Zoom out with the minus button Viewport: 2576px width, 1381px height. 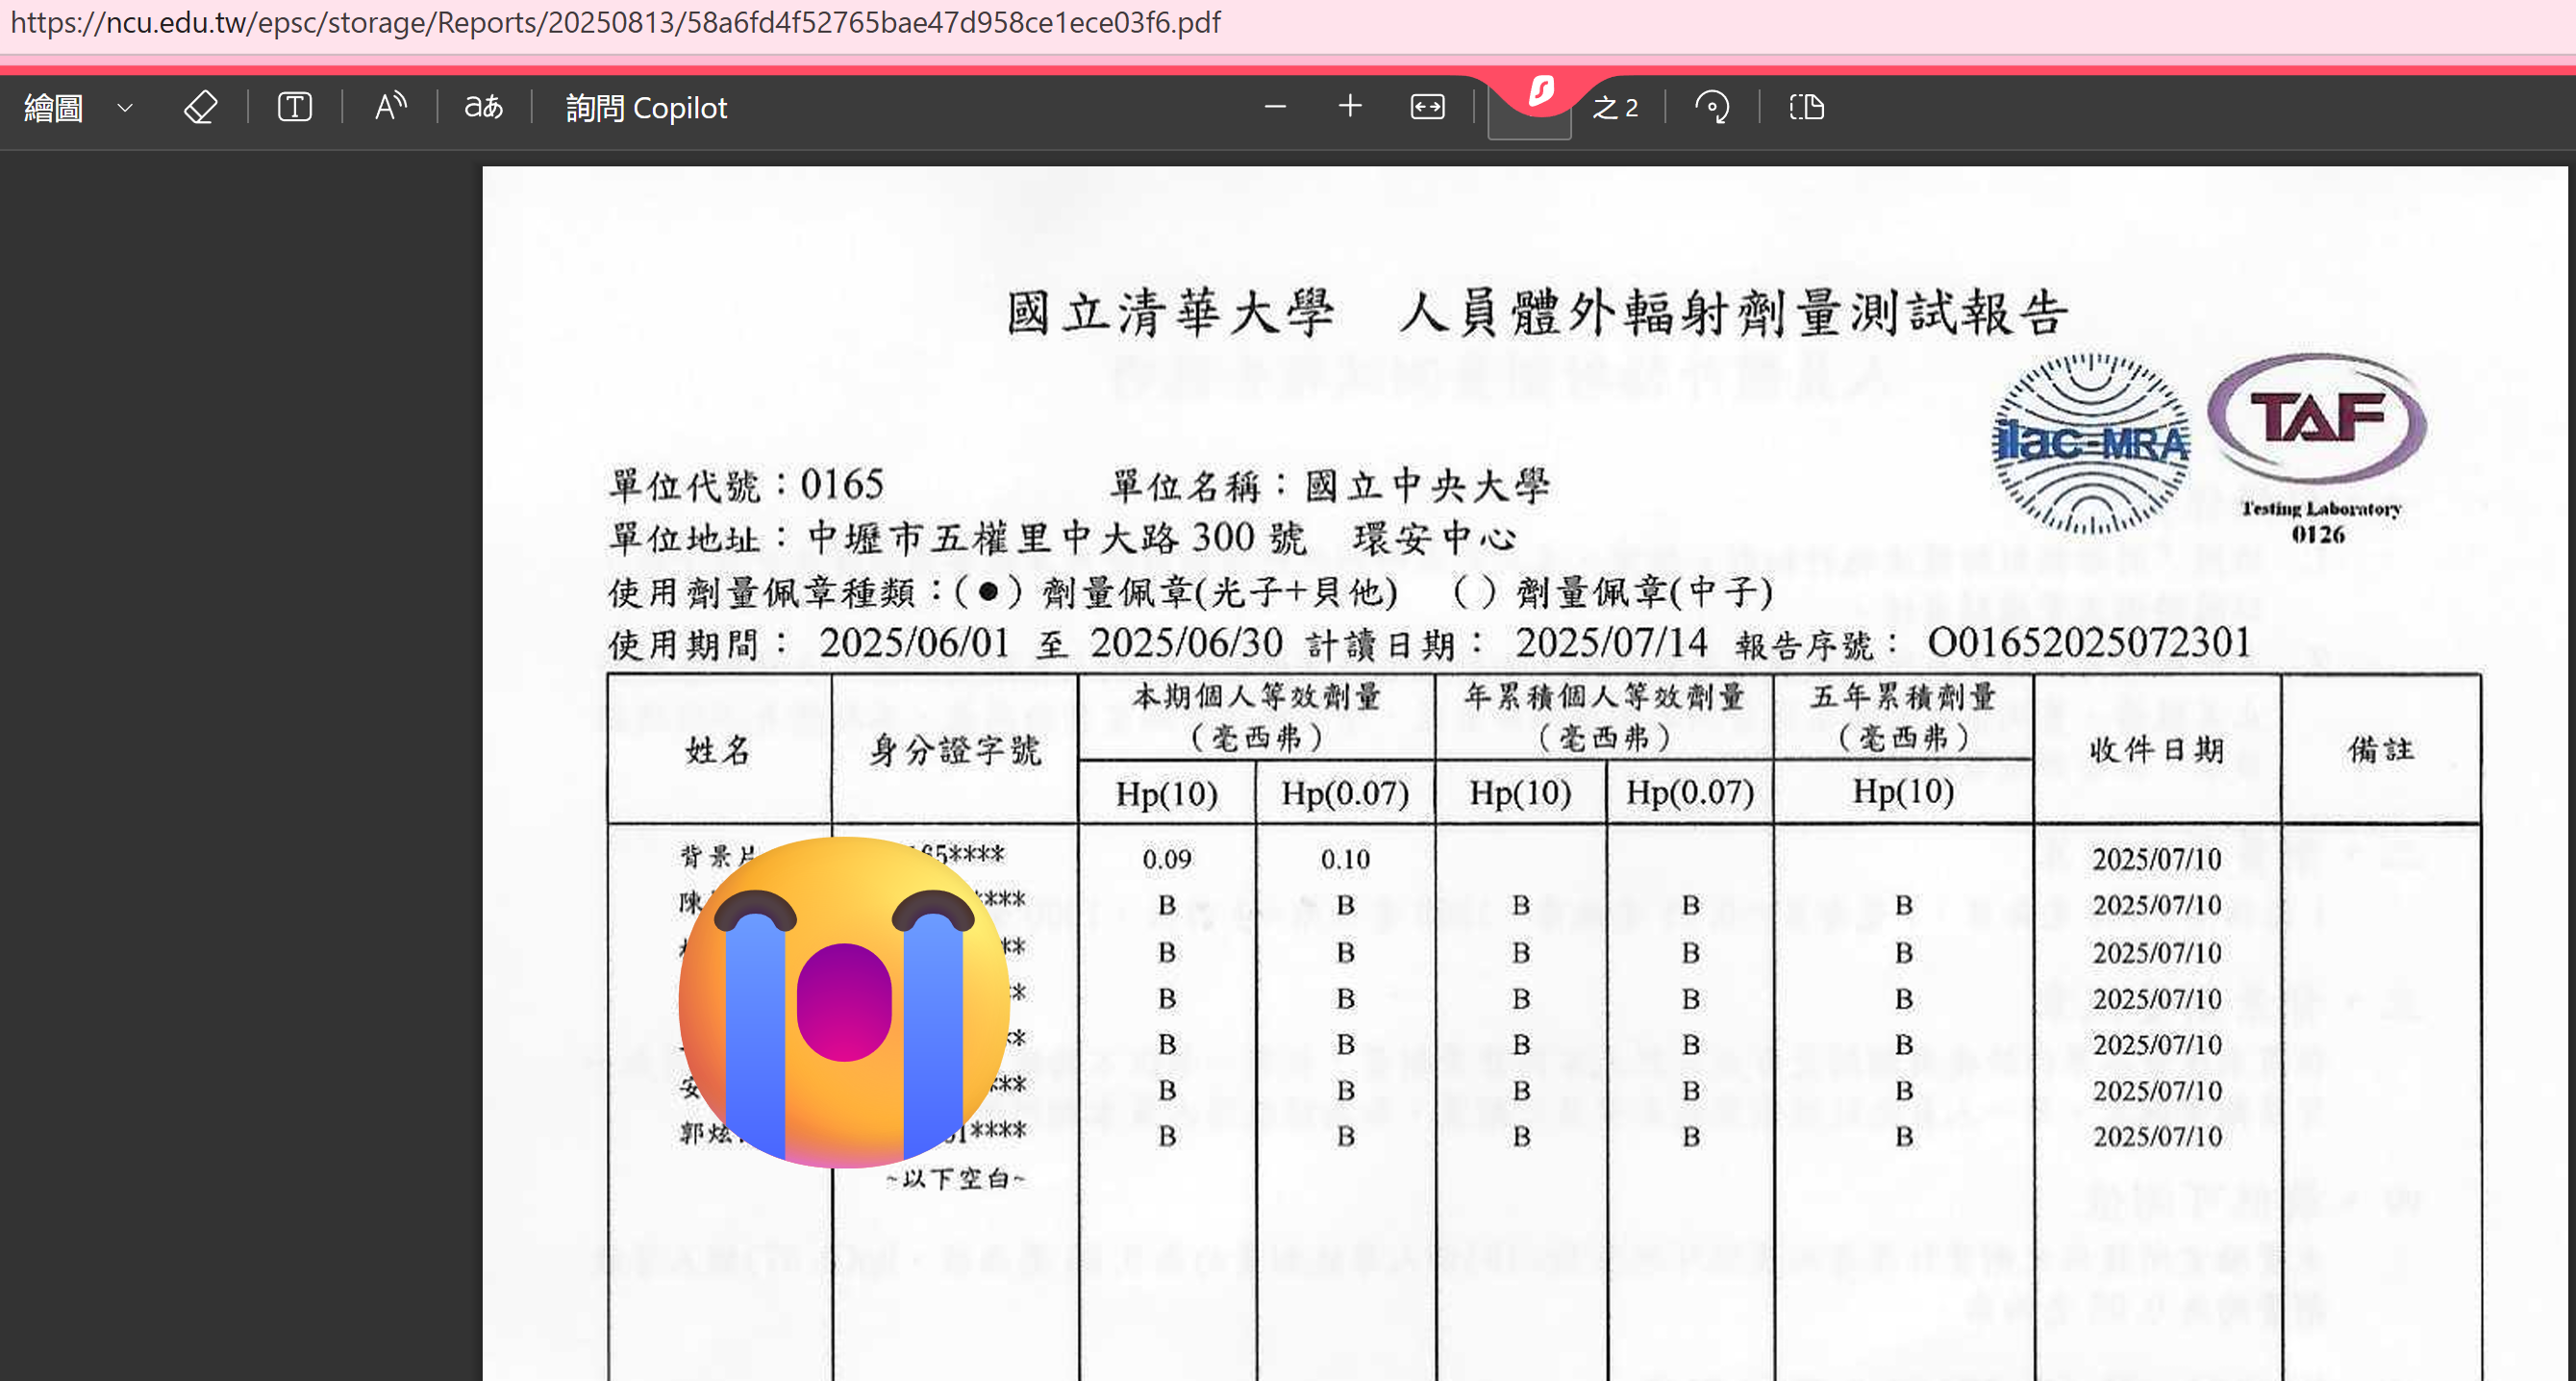click(x=1275, y=106)
